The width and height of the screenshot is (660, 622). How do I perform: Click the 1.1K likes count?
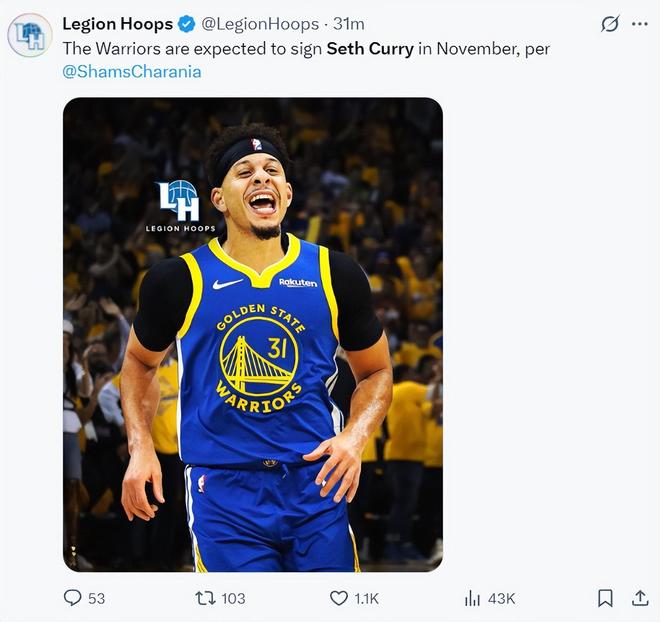tap(367, 598)
